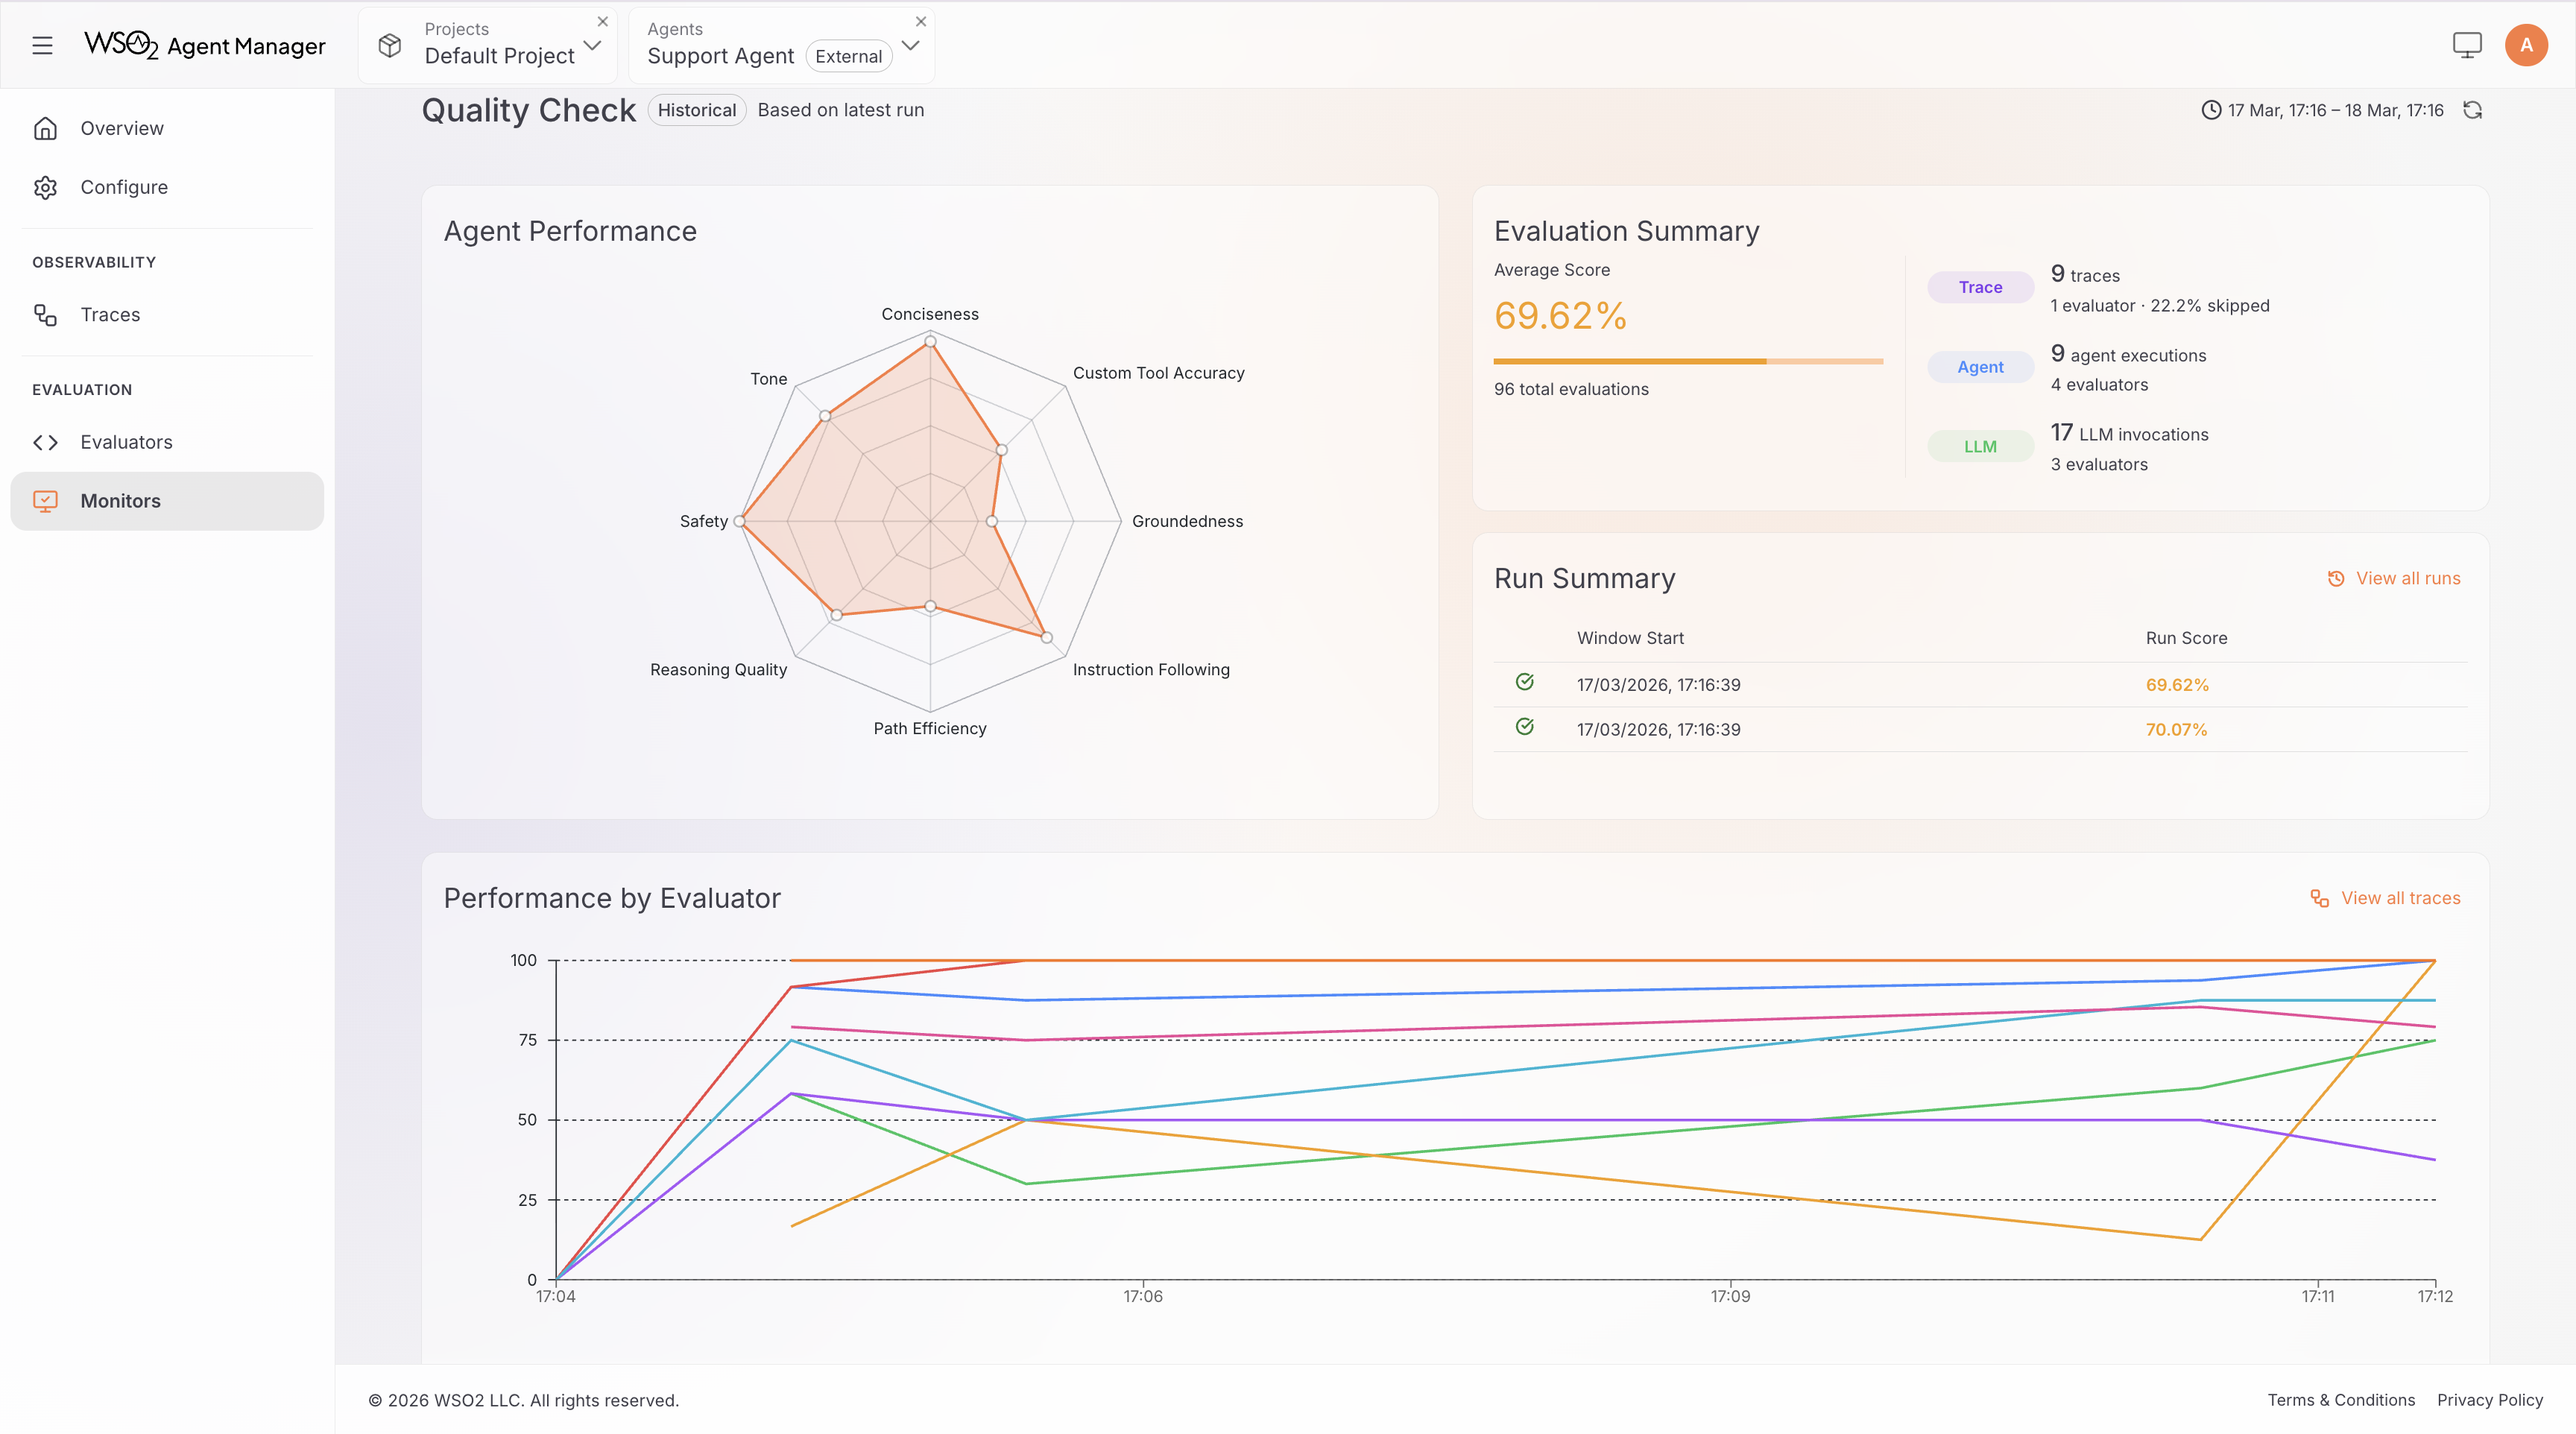
Task: Open the user avatar profile
Action: (2526, 44)
